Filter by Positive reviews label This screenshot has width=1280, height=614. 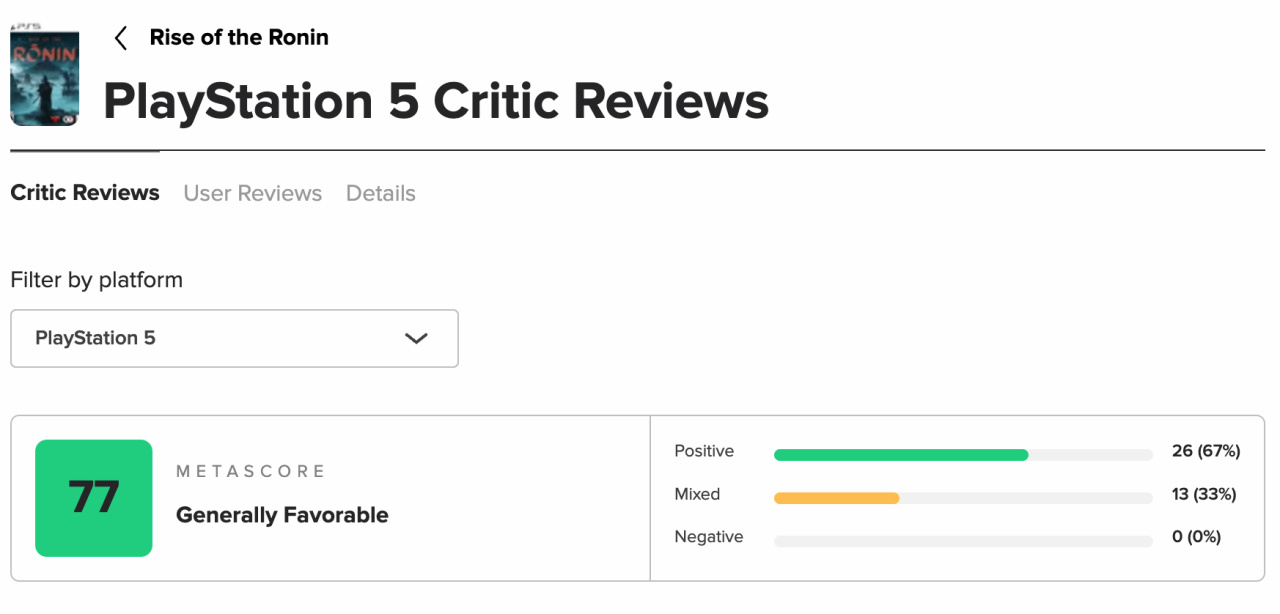point(704,451)
